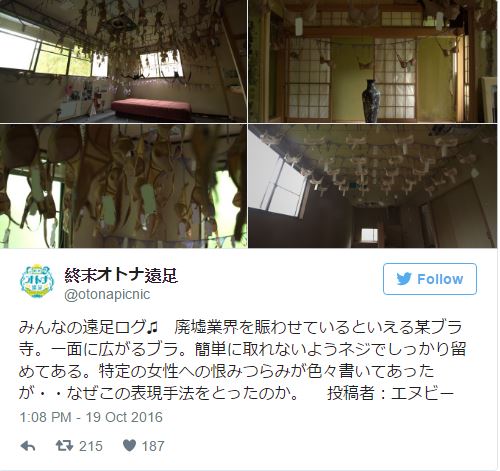
Task: Click the music note symbol in the tweet
Action: pyautogui.click(x=152, y=327)
